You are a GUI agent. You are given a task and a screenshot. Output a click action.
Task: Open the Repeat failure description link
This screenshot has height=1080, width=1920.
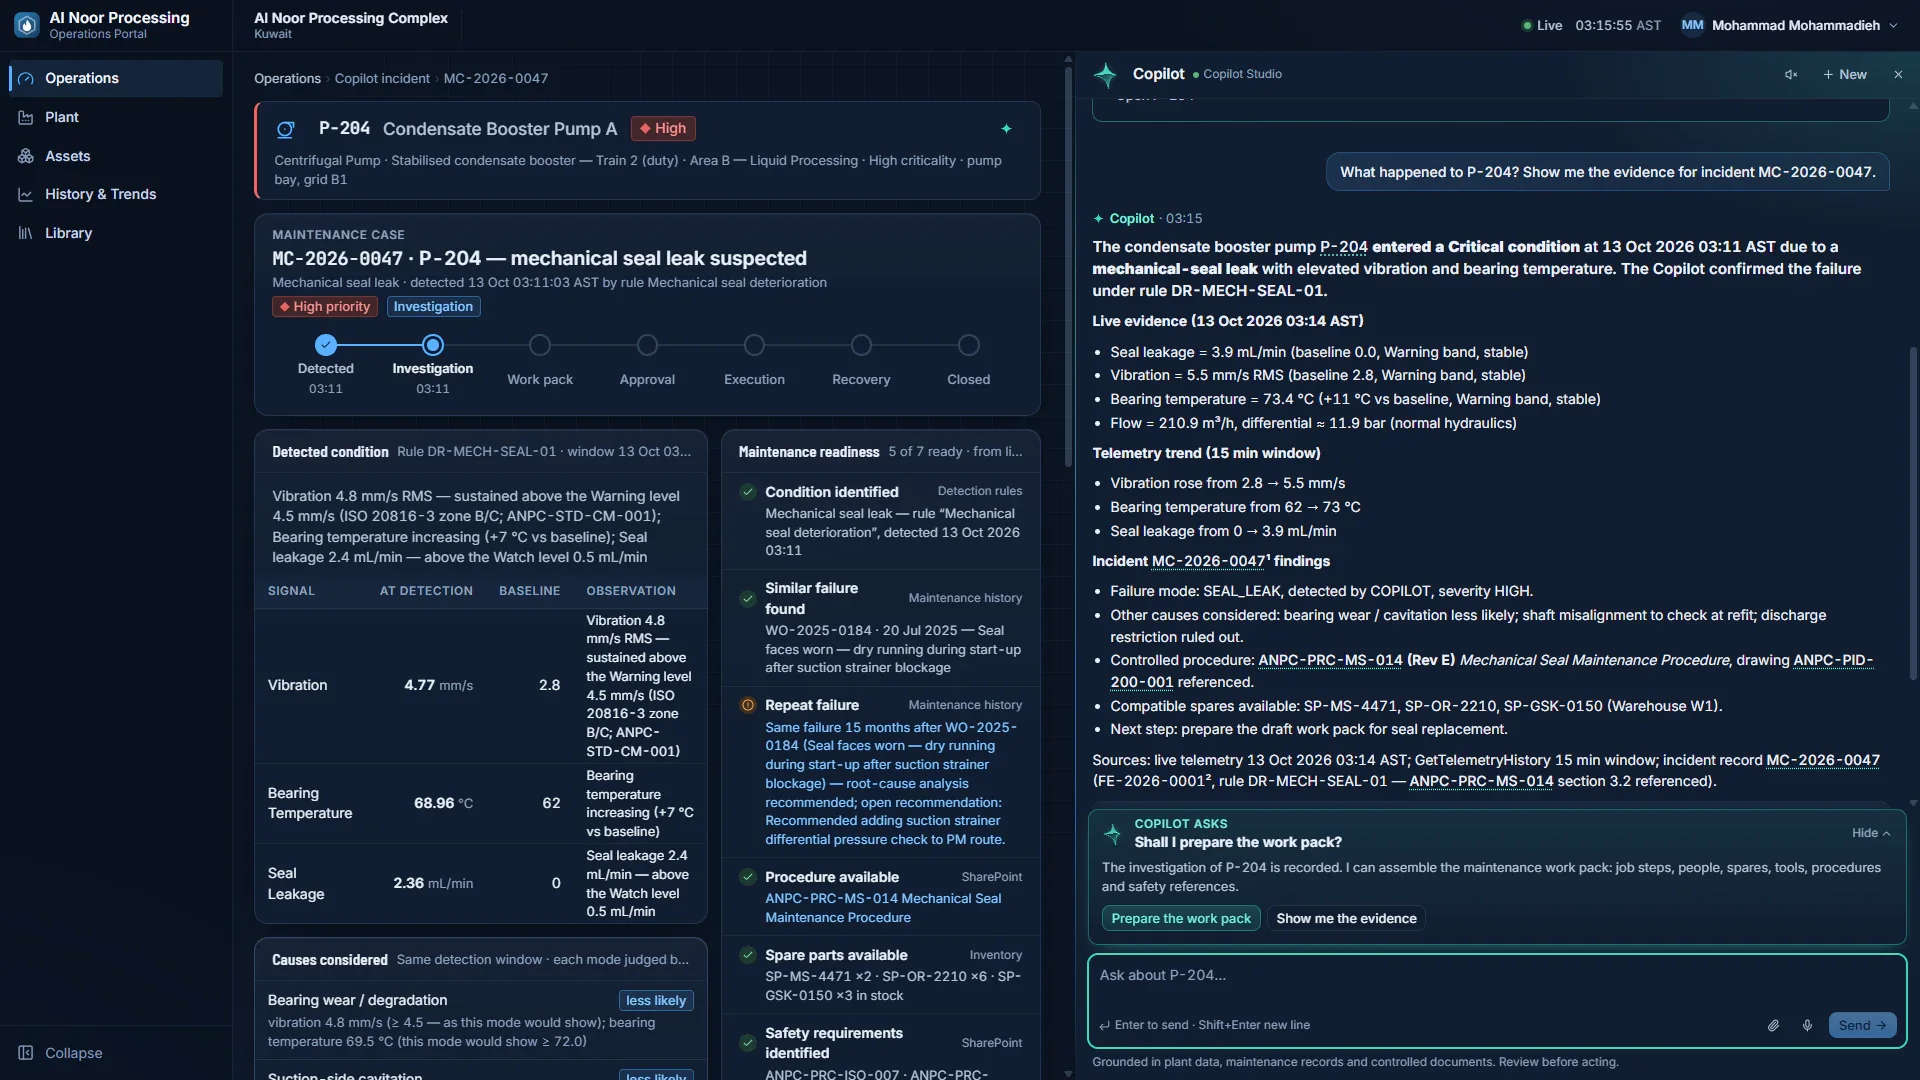point(890,783)
